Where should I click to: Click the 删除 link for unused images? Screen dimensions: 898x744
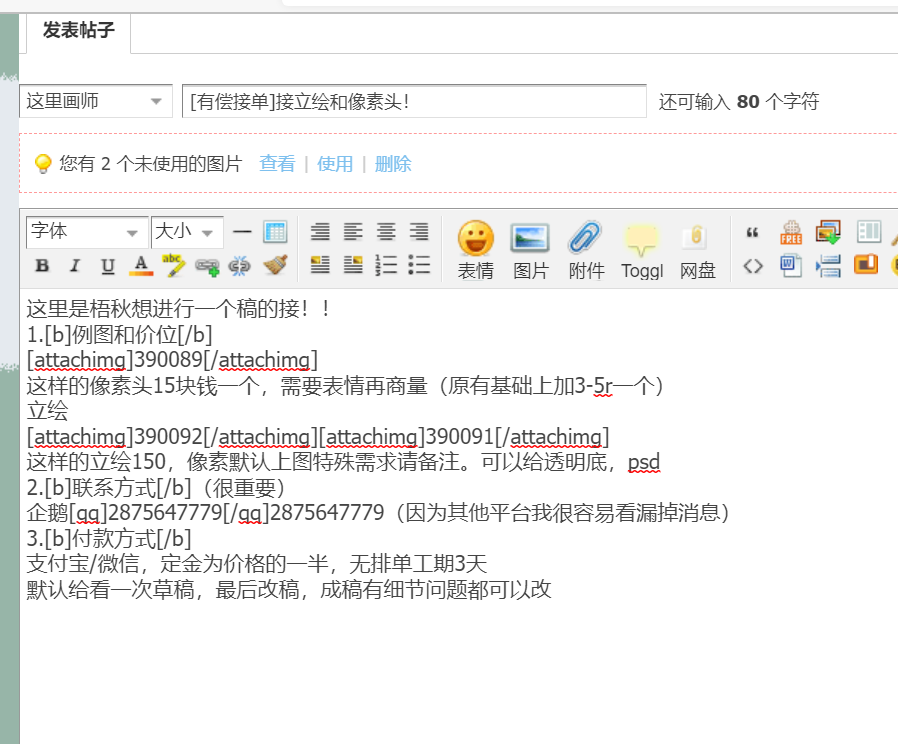point(393,164)
